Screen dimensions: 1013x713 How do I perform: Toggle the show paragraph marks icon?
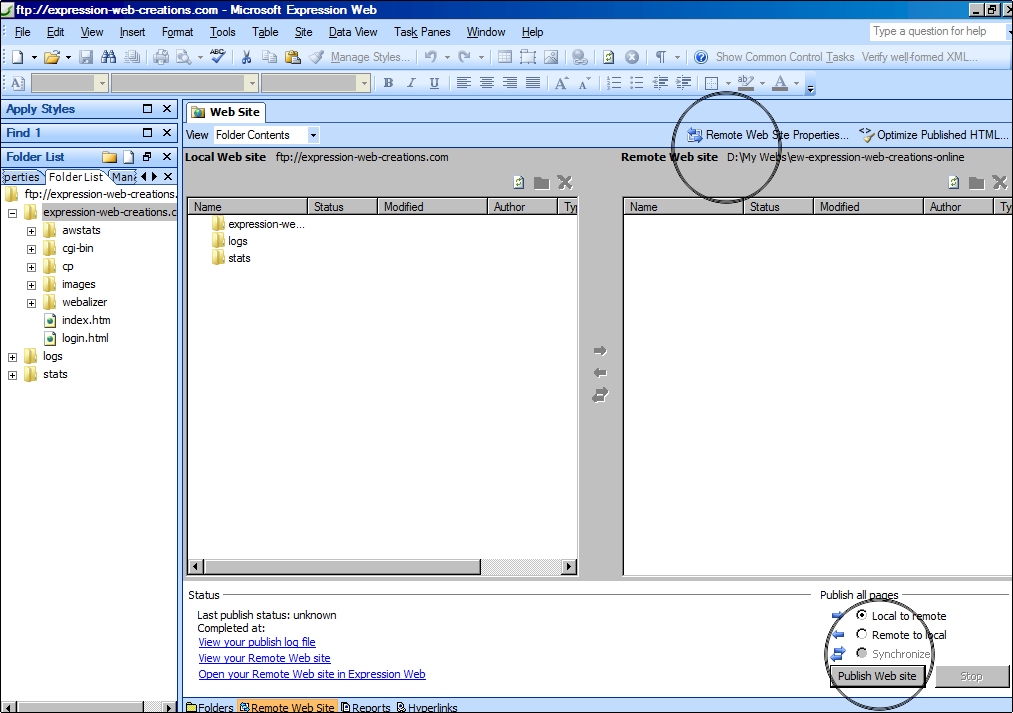click(660, 57)
